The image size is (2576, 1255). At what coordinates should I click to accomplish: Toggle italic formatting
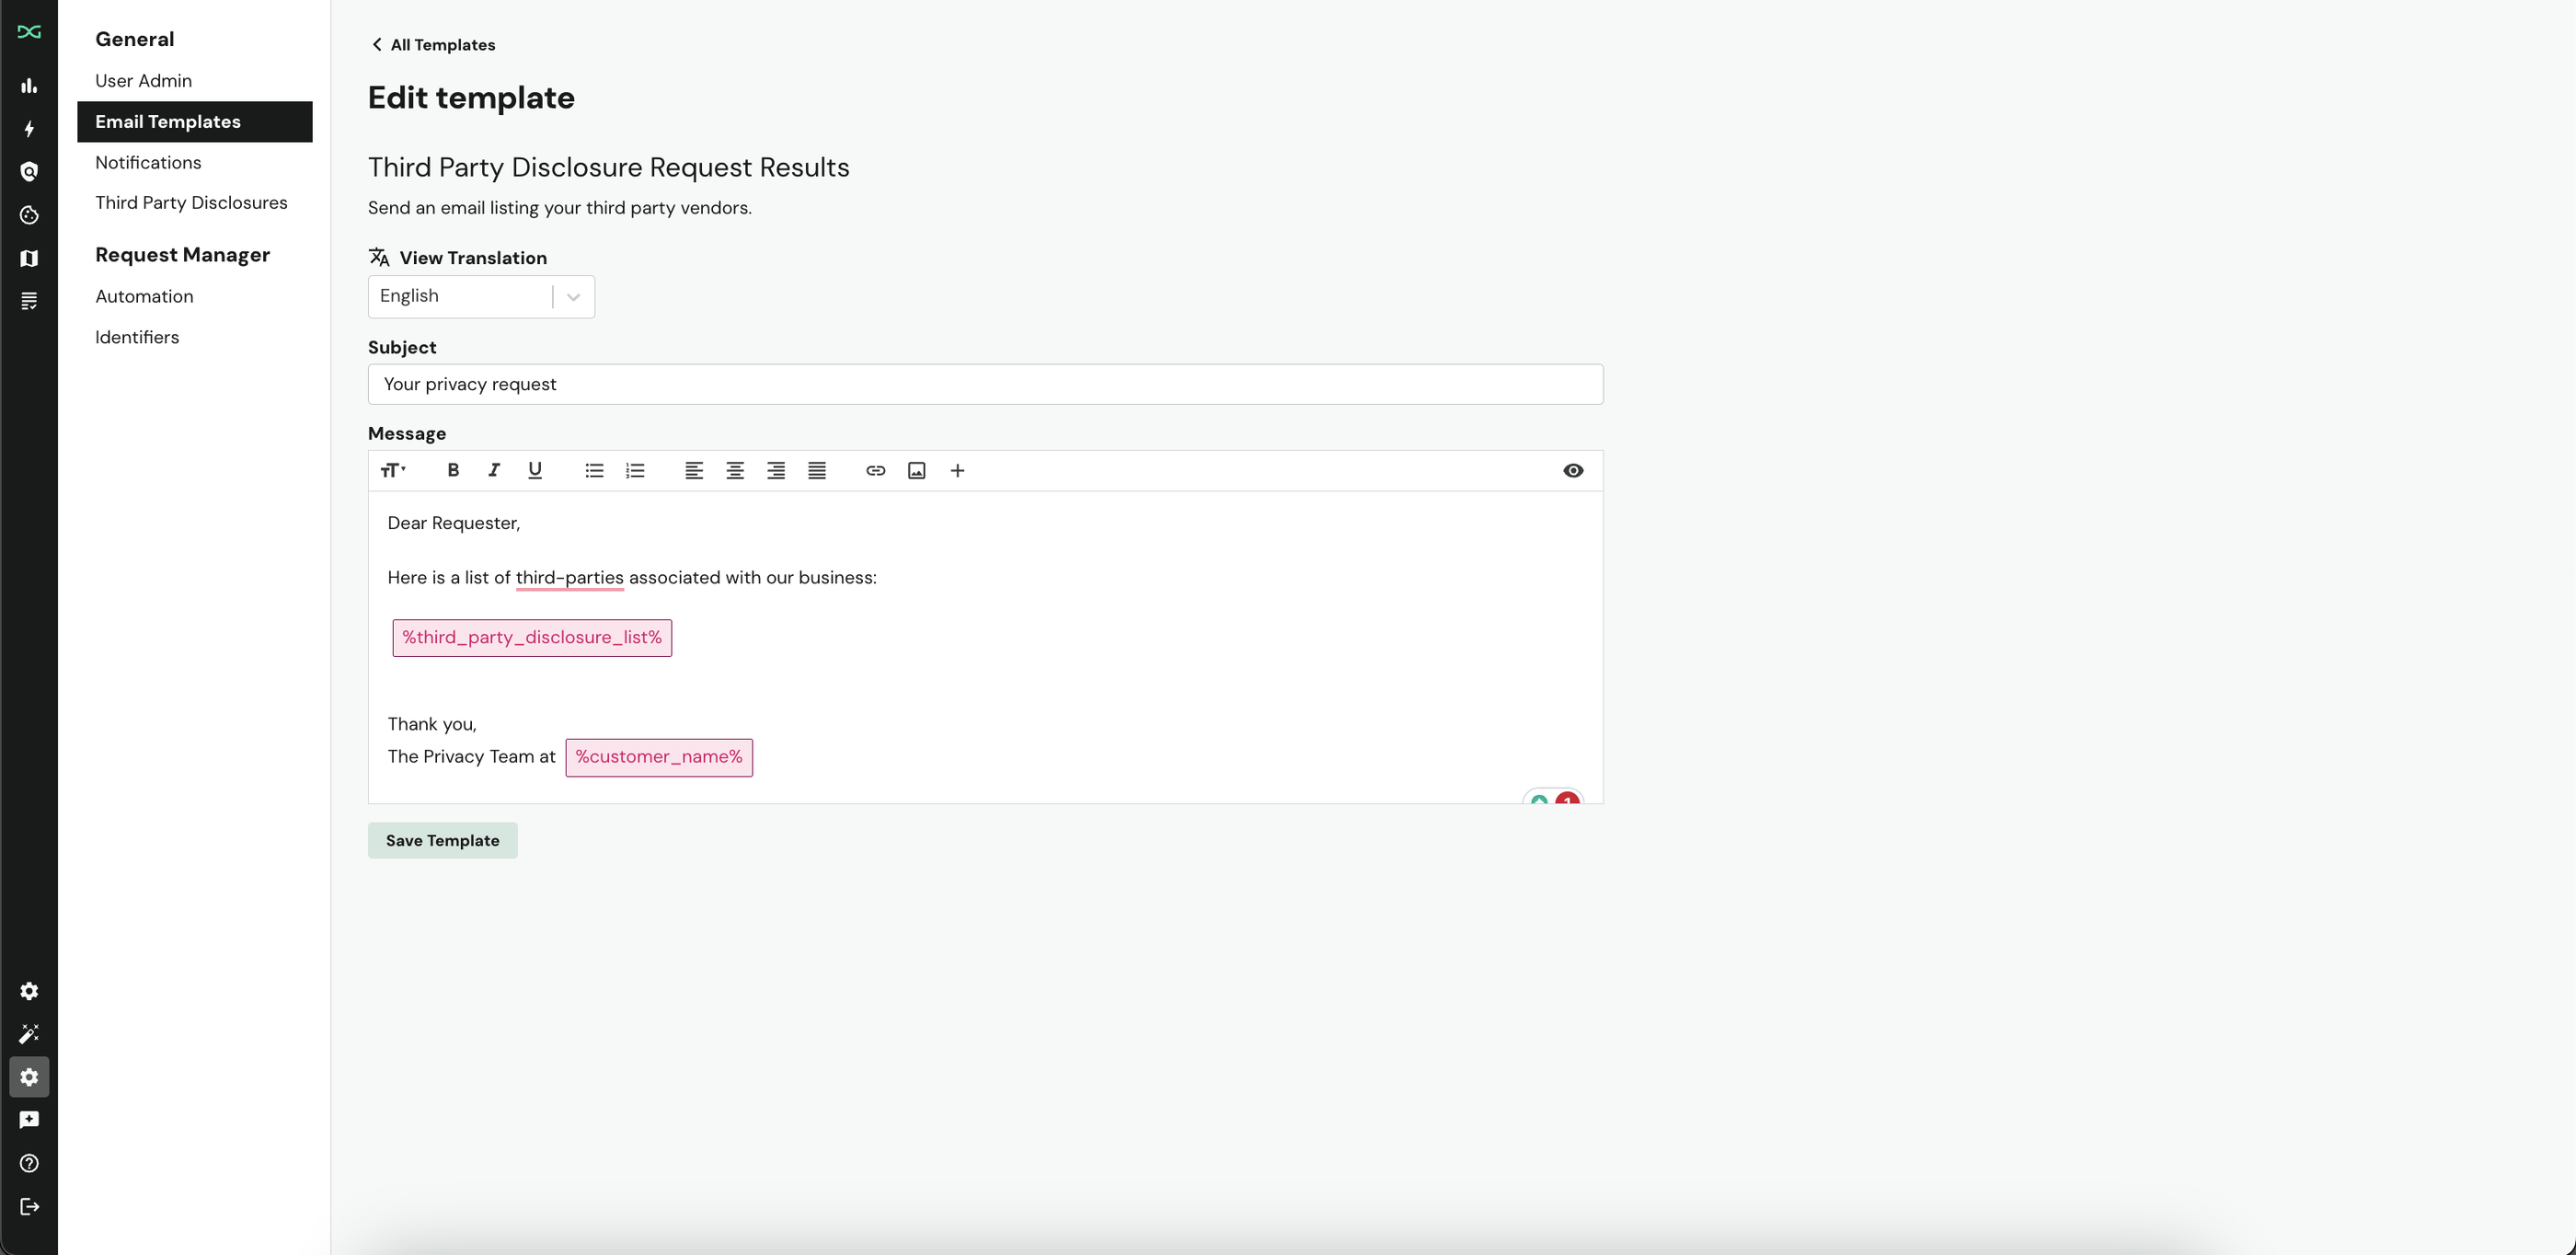[x=494, y=470]
